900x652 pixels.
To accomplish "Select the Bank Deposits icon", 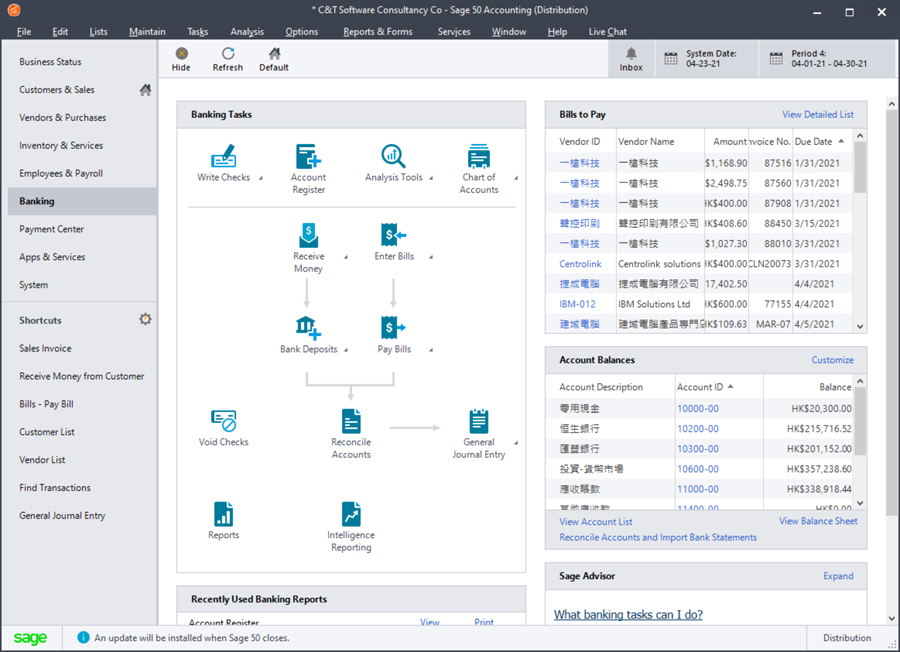I will [307, 327].
